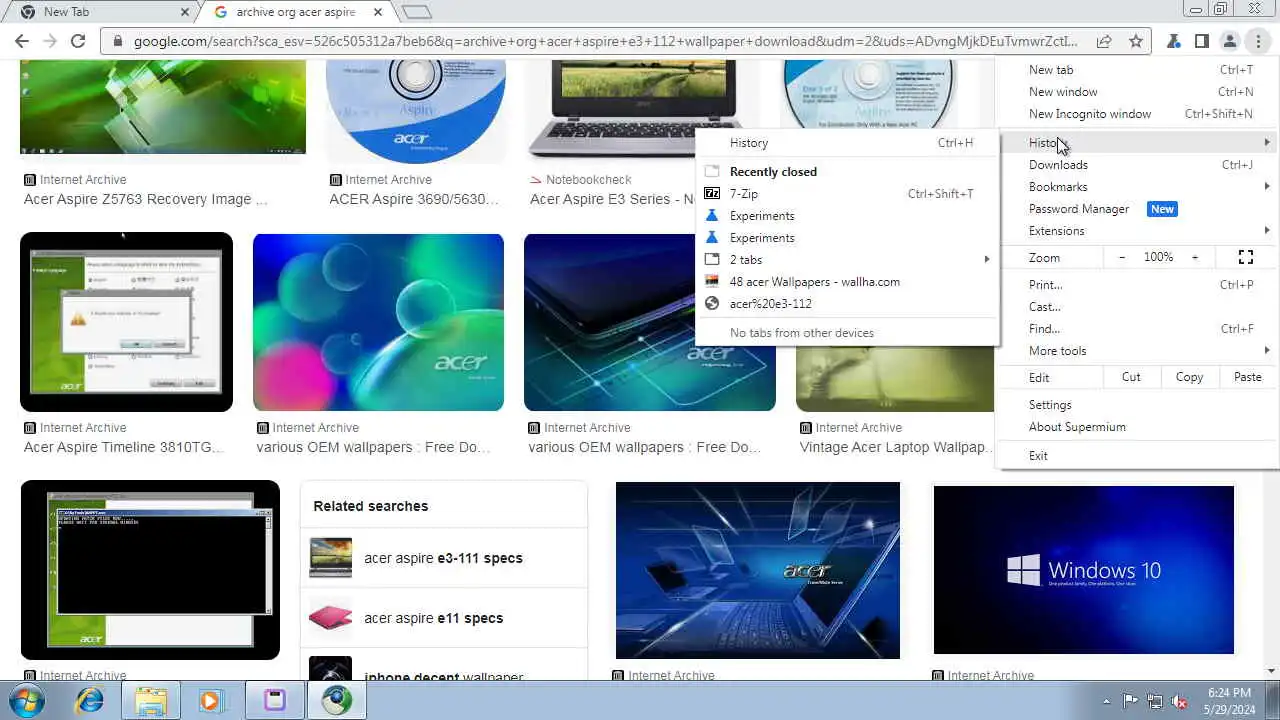Image resolution: width=1280 pixels, height=720 pixels.
Task: Search related acer aspire e11 specs
Action: (x=443, y=618)
